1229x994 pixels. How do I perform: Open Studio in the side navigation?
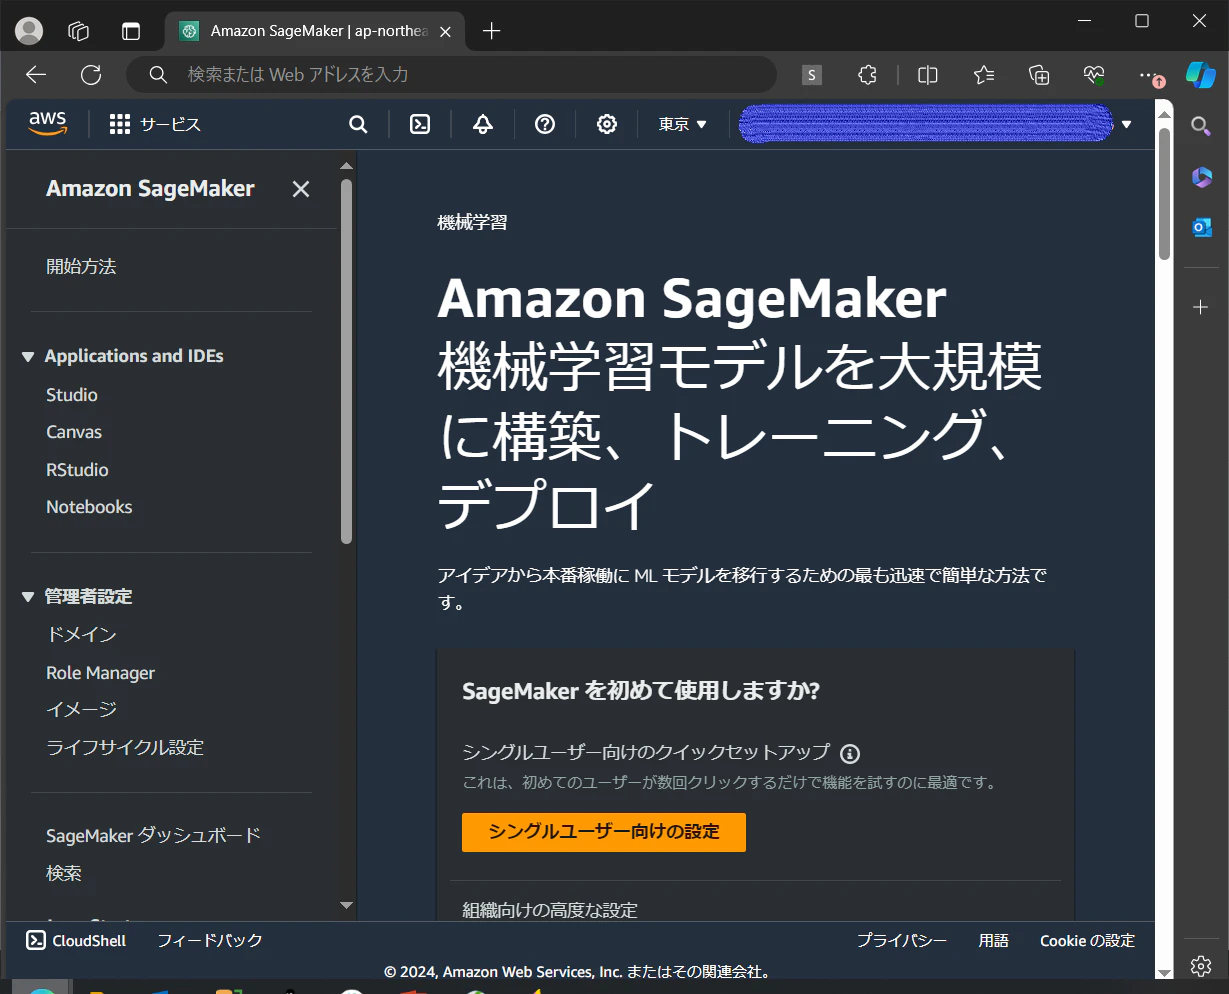pyautogui.click(x=72, y=395)
